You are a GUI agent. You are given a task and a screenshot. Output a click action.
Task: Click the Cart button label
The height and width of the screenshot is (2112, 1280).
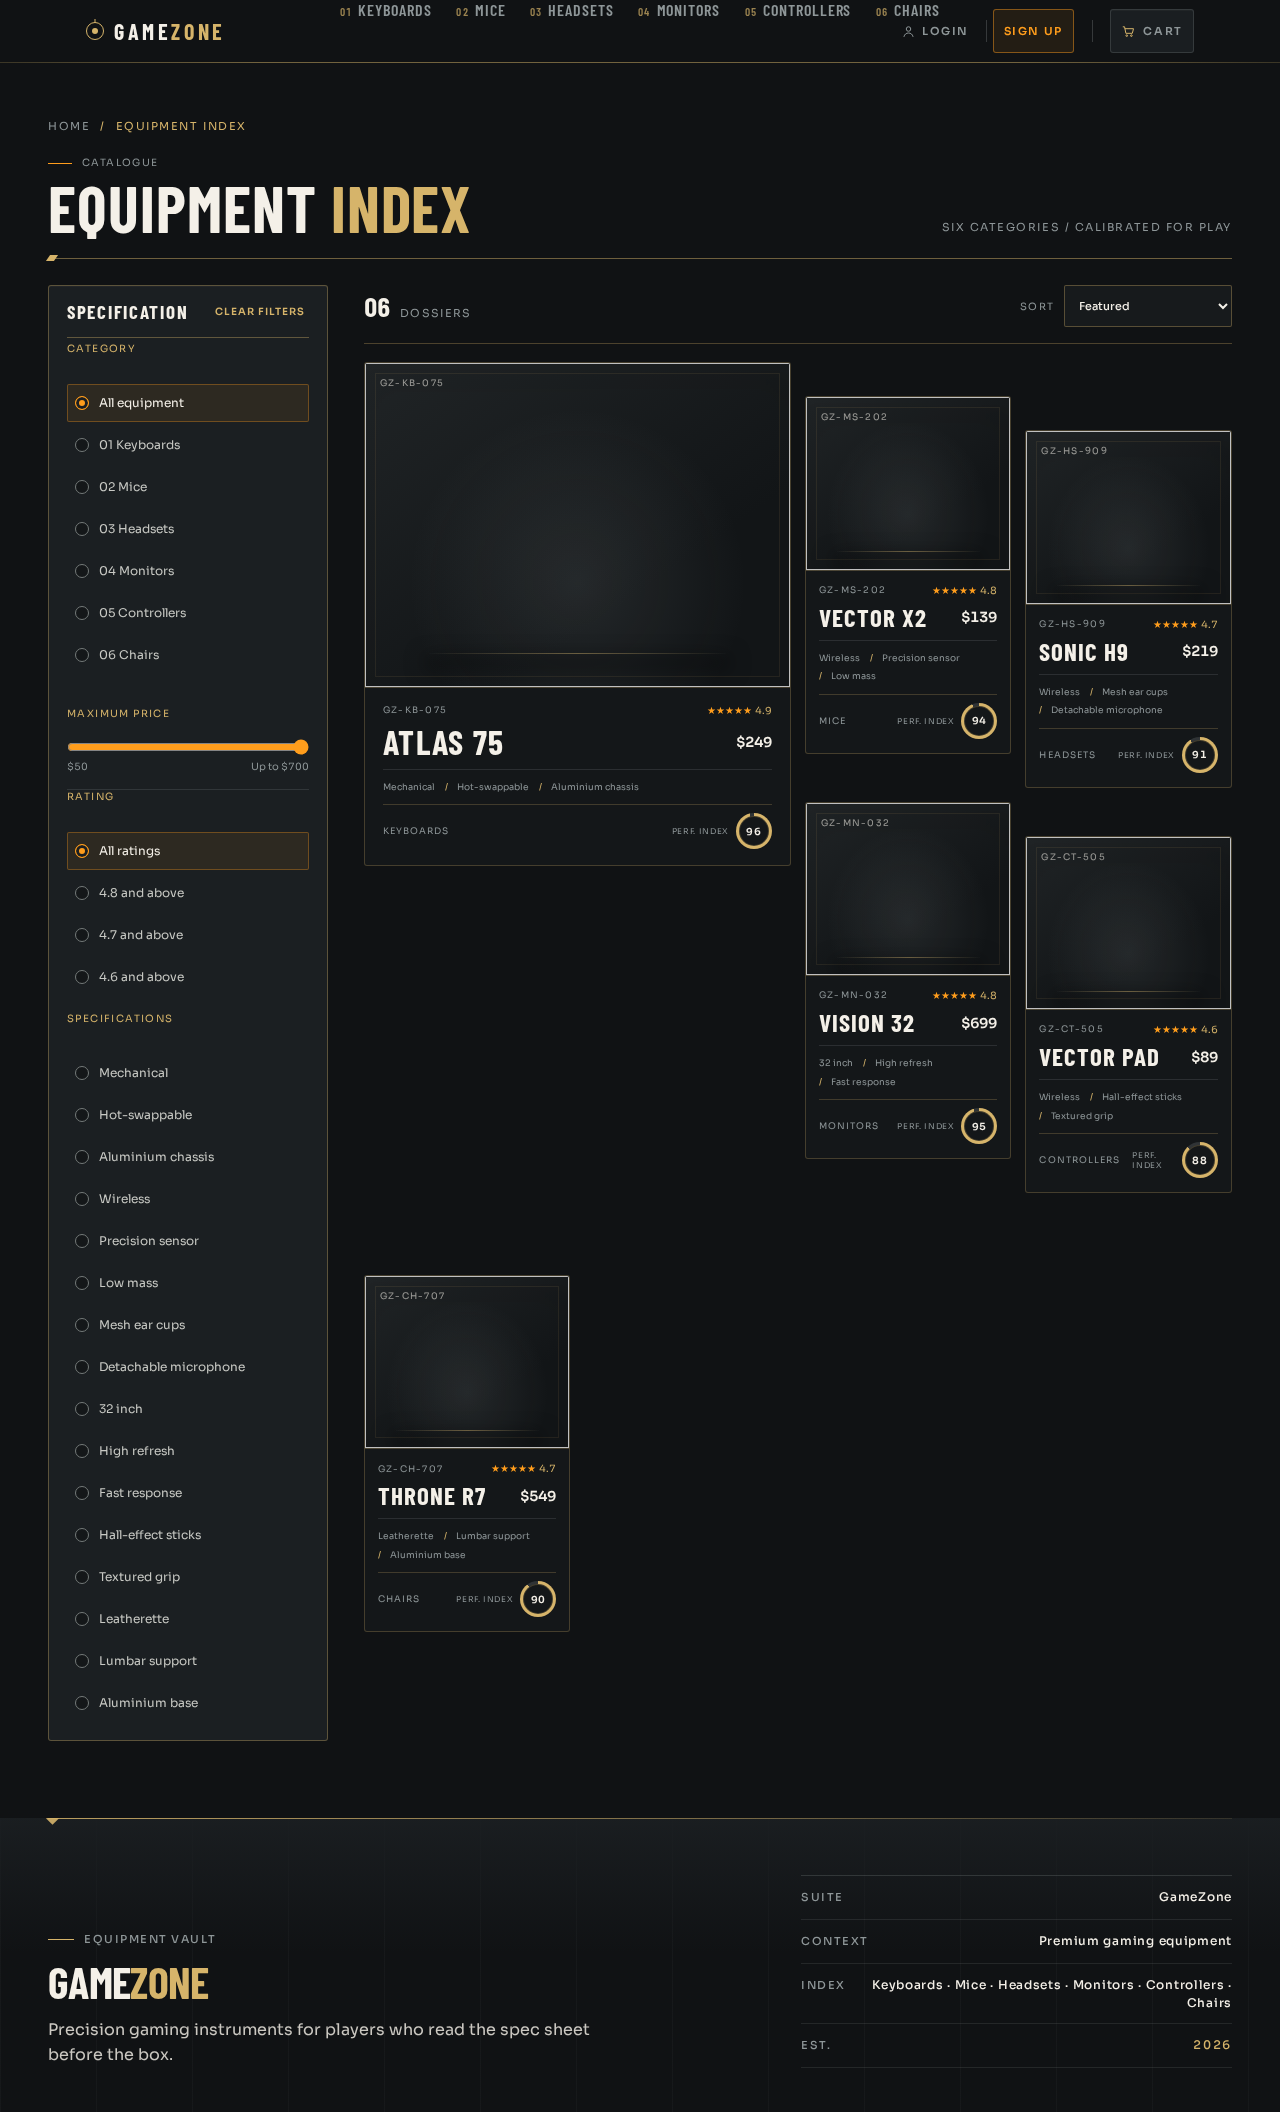(x=1162, y=31)
